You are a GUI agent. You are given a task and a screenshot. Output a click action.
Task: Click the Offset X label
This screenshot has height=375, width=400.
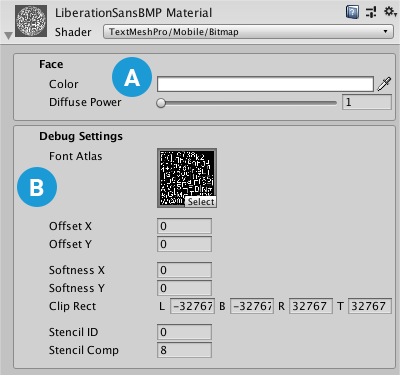[x=70, y=226]
